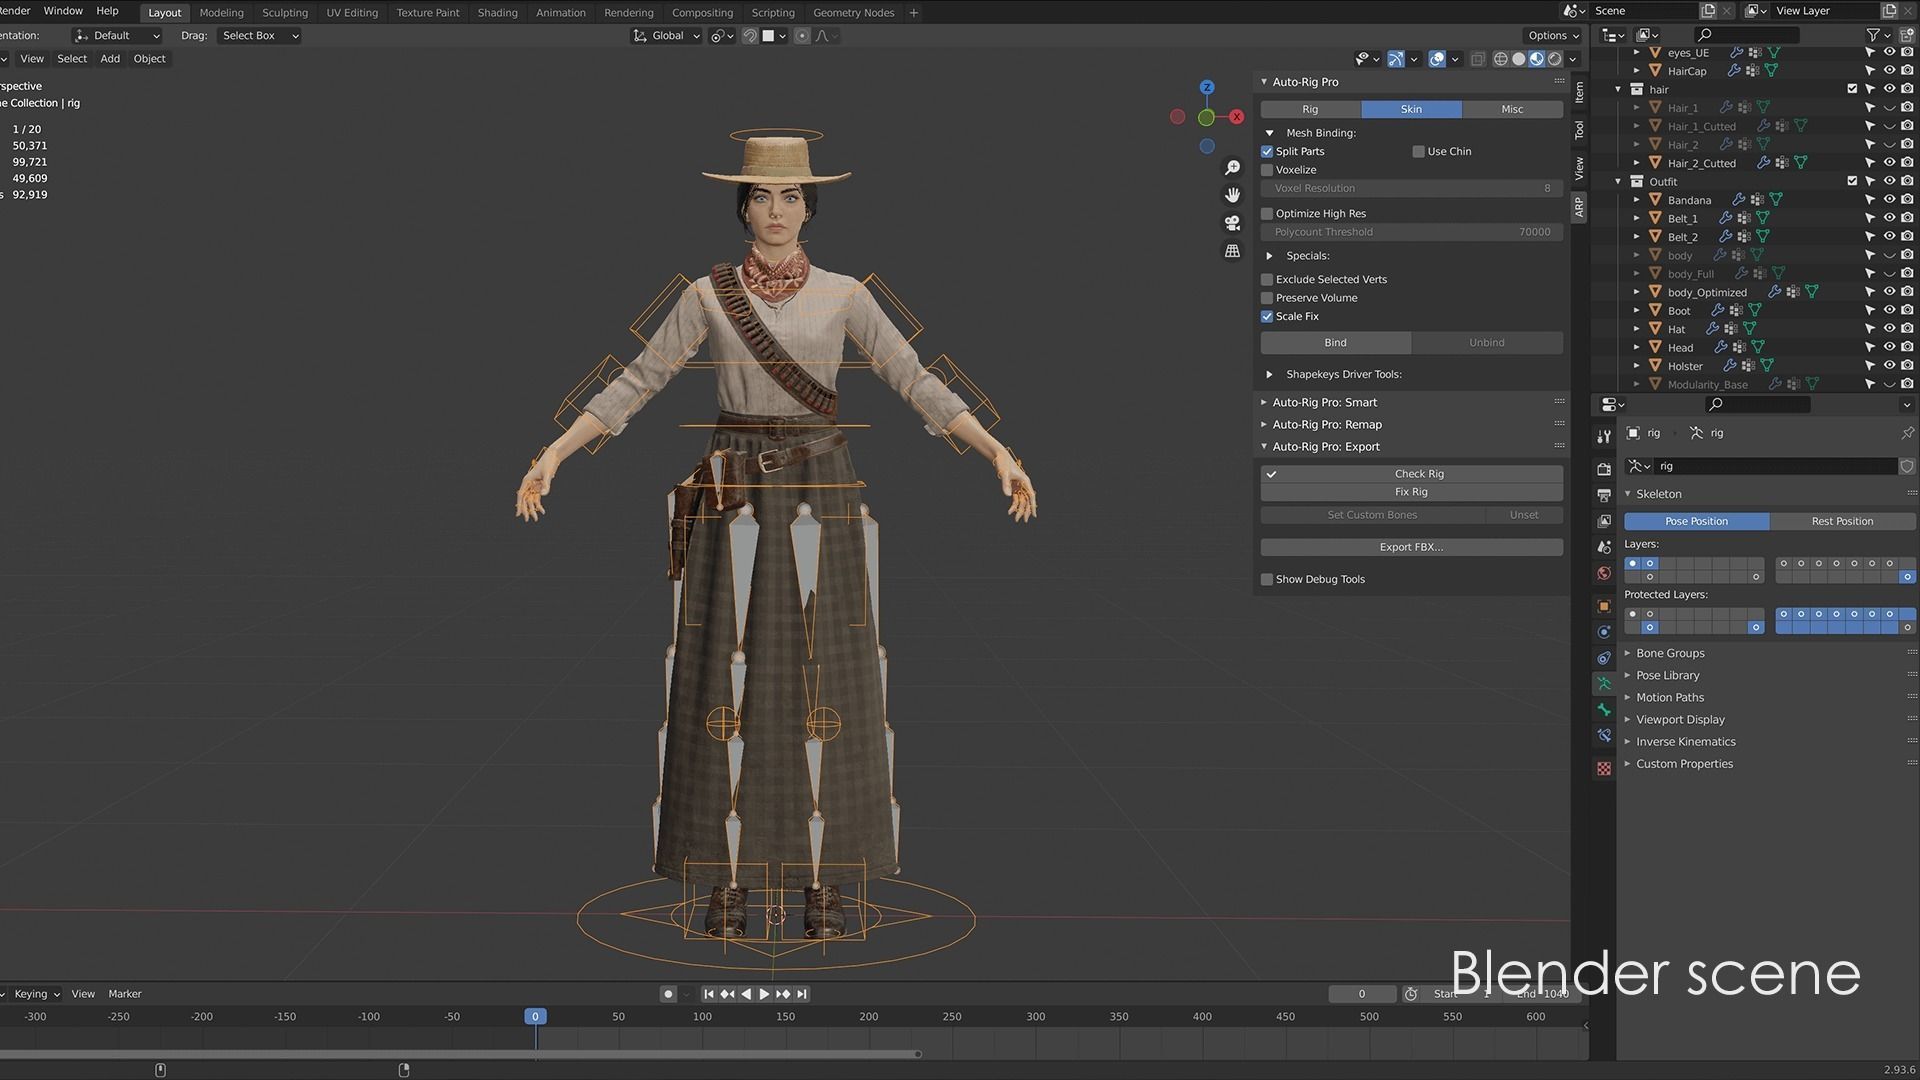This screenshot has height=1080, width=1920.
Task: Open Armature Object Data properties icon
Action: click(x=1604, y=684)
